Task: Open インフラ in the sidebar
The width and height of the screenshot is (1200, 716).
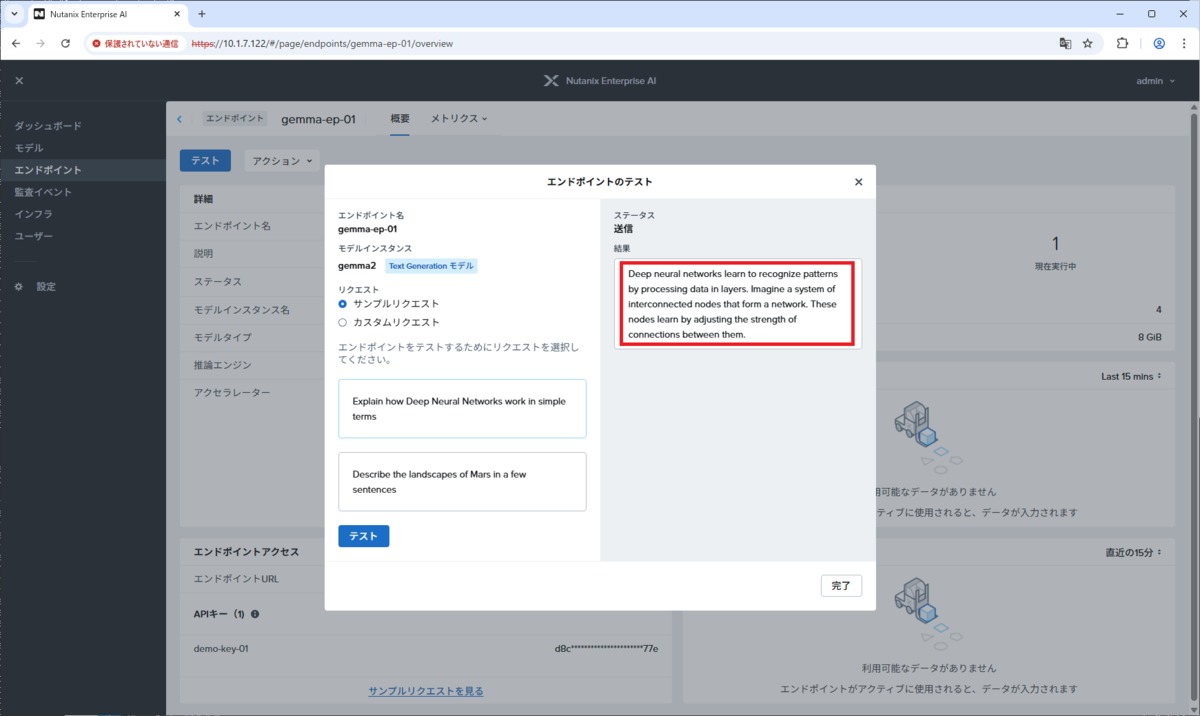Action: click(x=34, y=214)
